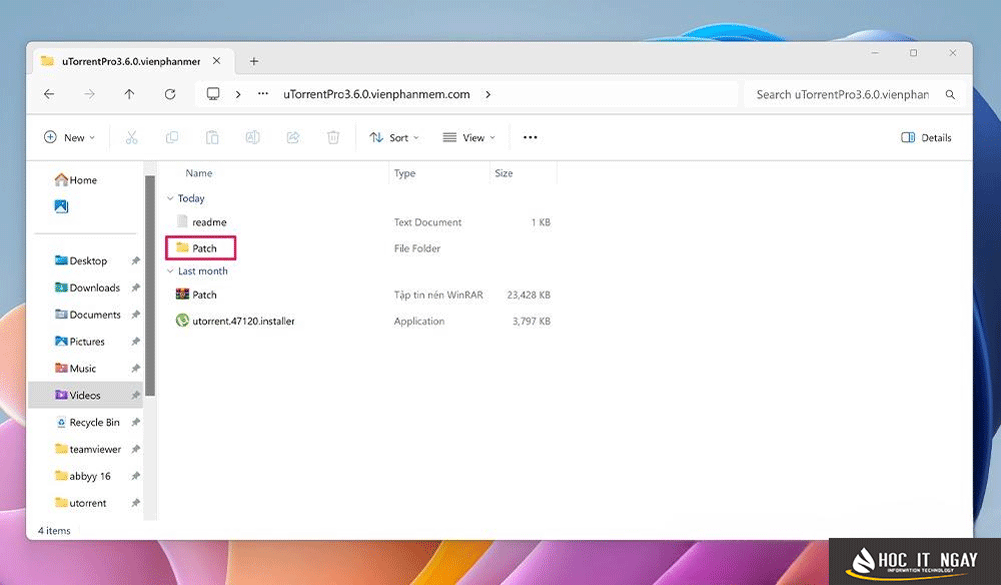Click the pin icon beside Pictures

[x=135, y=342]
